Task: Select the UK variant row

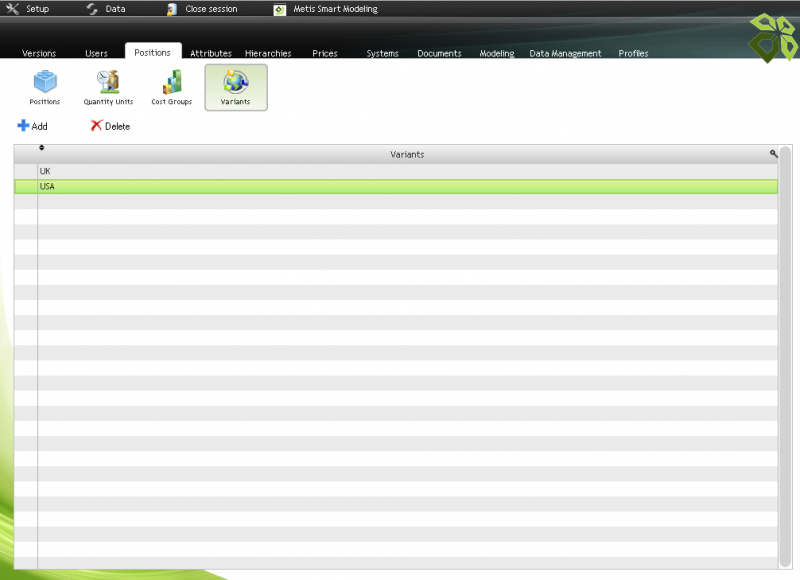Action: click(x=400, y=171)
